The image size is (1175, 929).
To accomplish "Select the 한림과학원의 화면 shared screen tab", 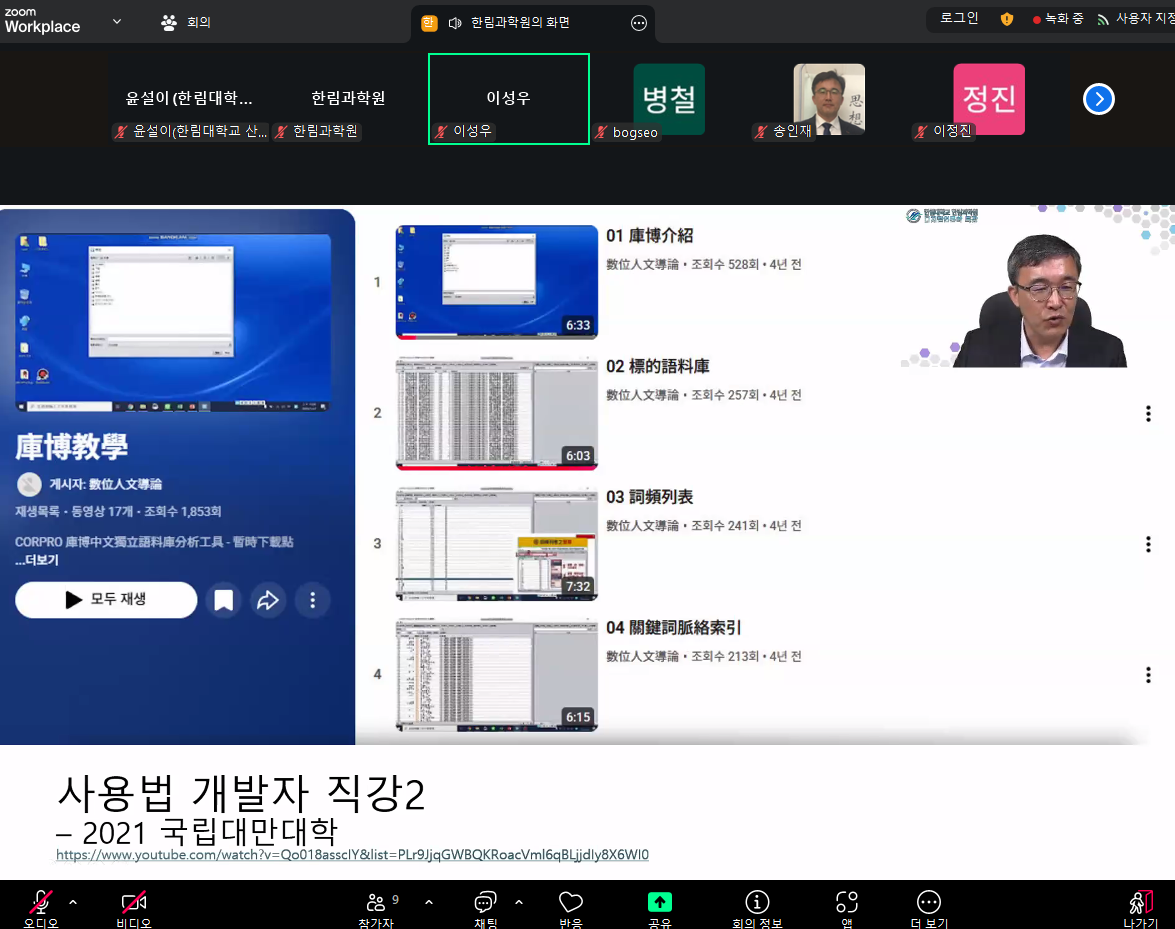I will tap(520, 23).
